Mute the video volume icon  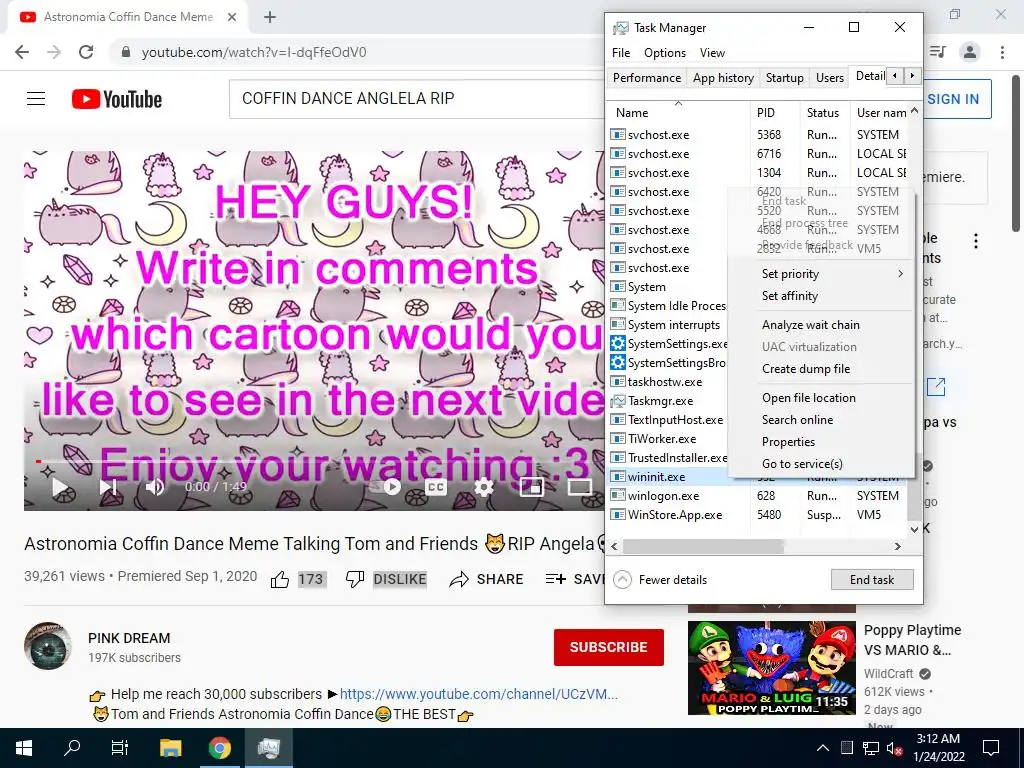tap(155, 487)
